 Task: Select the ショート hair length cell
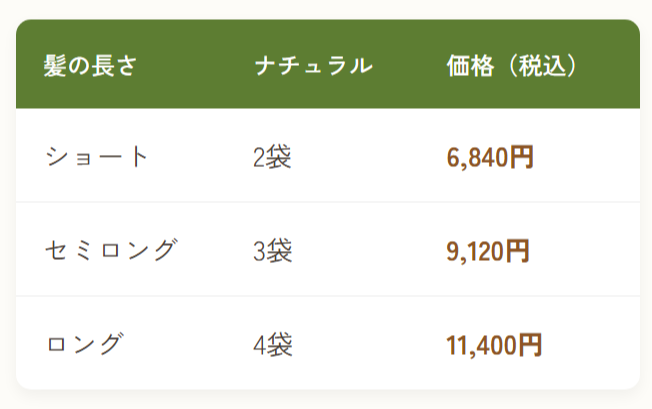[x=96, y=157]
